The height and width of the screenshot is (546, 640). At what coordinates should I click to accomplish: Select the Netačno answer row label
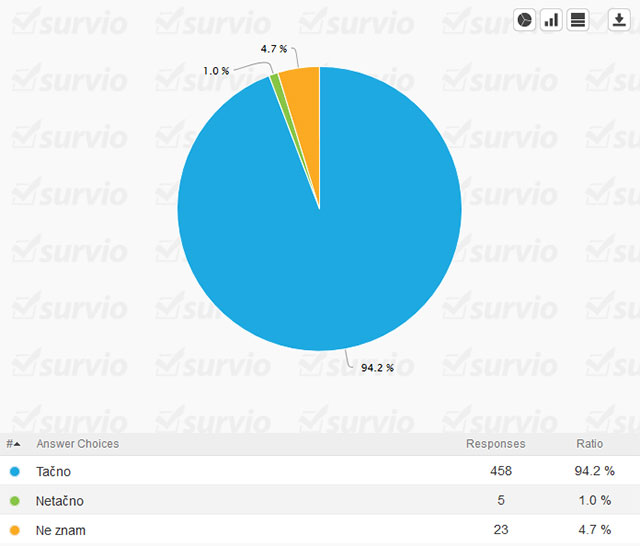60,500
